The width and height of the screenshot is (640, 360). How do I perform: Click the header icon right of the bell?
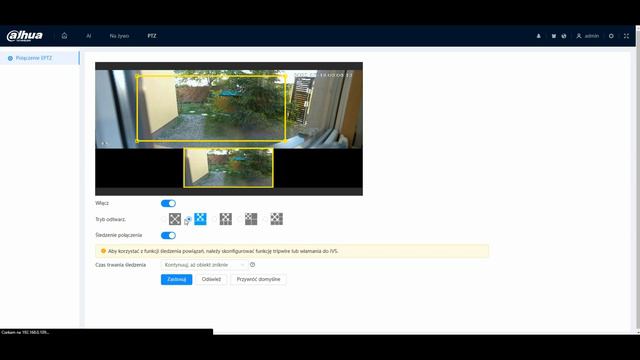pyautogui.click(x=554, y=36)
